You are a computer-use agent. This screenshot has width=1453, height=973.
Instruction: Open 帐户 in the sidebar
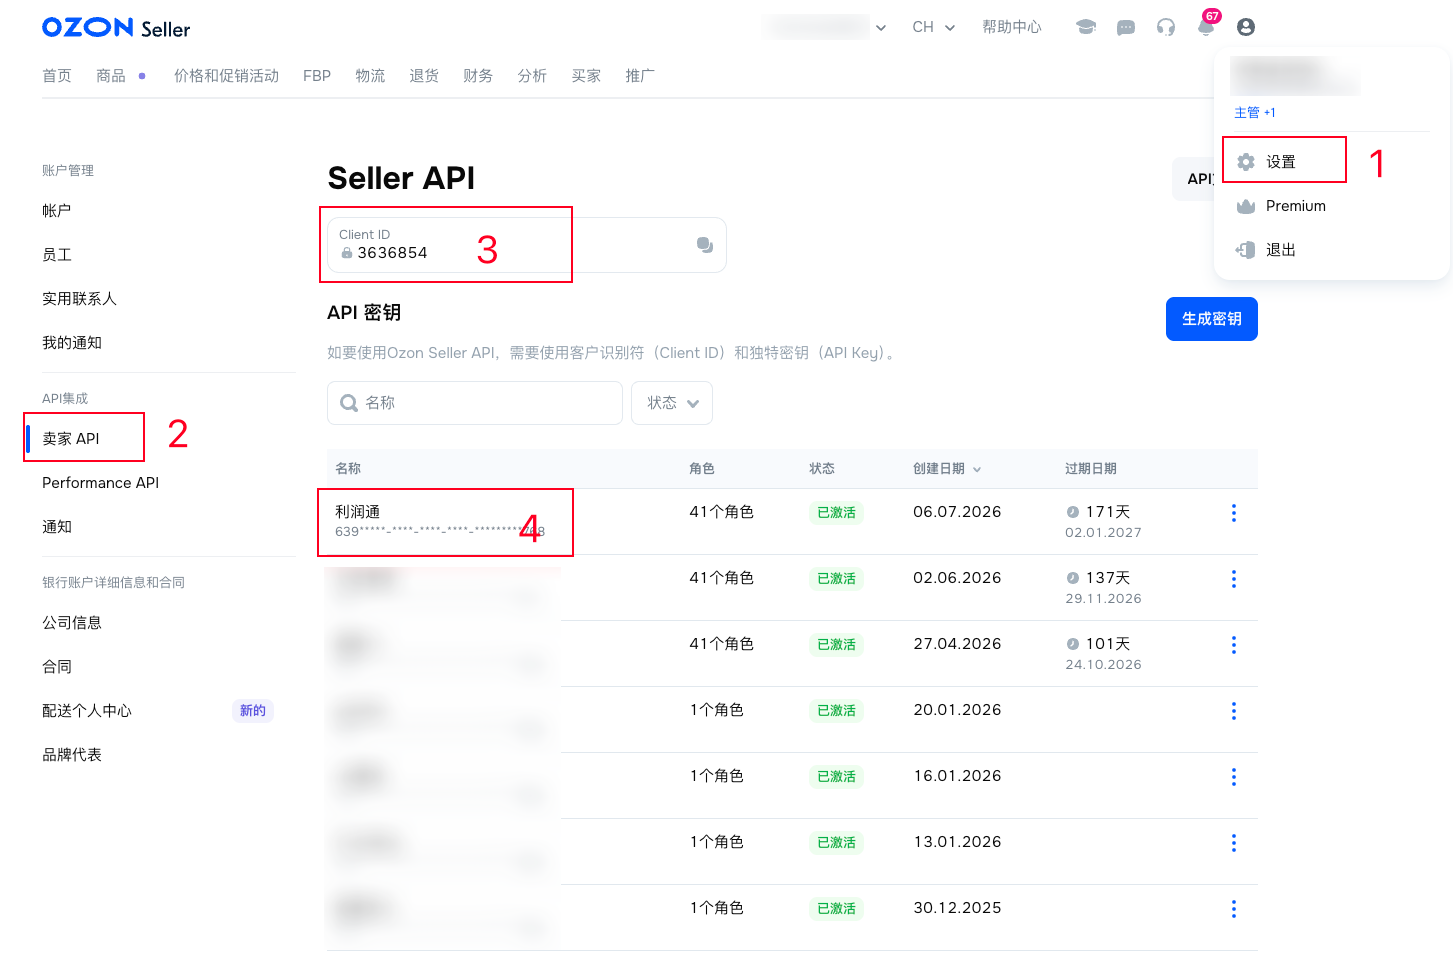57,211
